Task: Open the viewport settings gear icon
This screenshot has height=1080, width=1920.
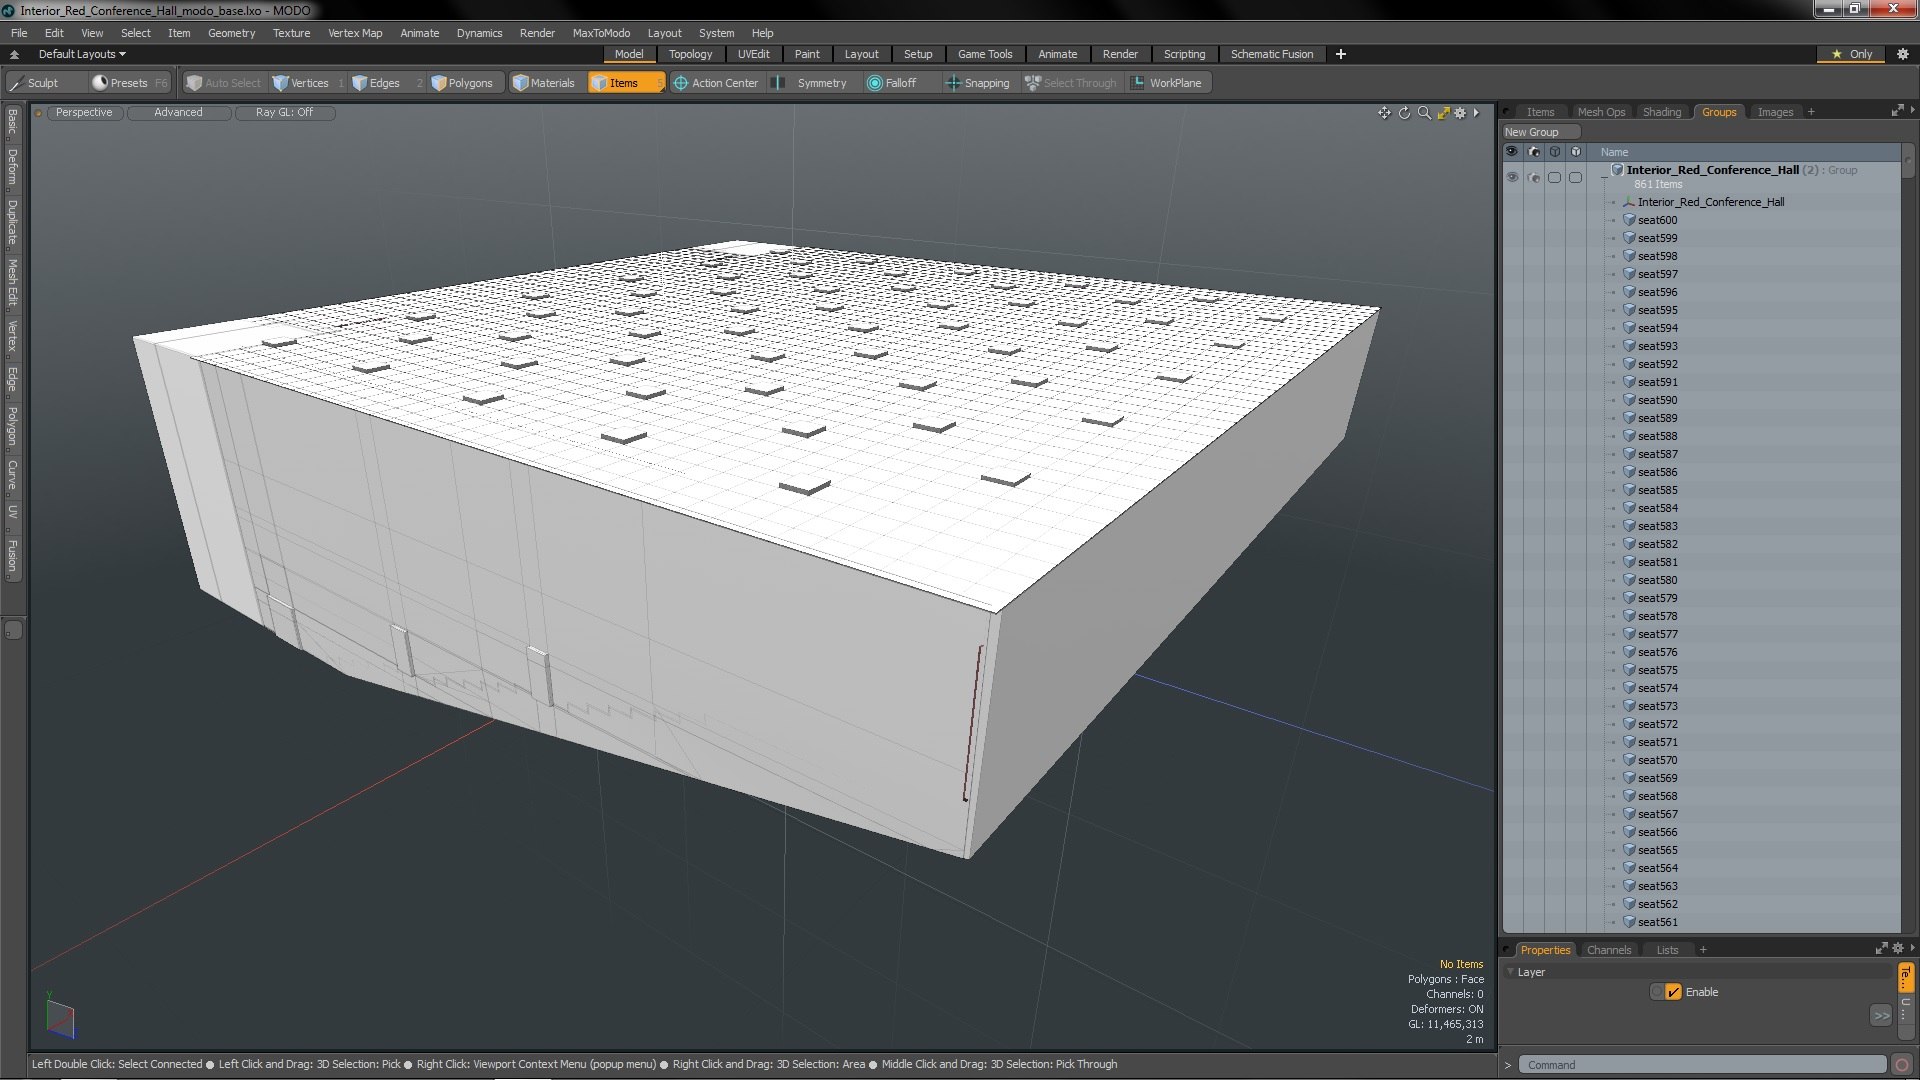Action: pos(1460,113)
